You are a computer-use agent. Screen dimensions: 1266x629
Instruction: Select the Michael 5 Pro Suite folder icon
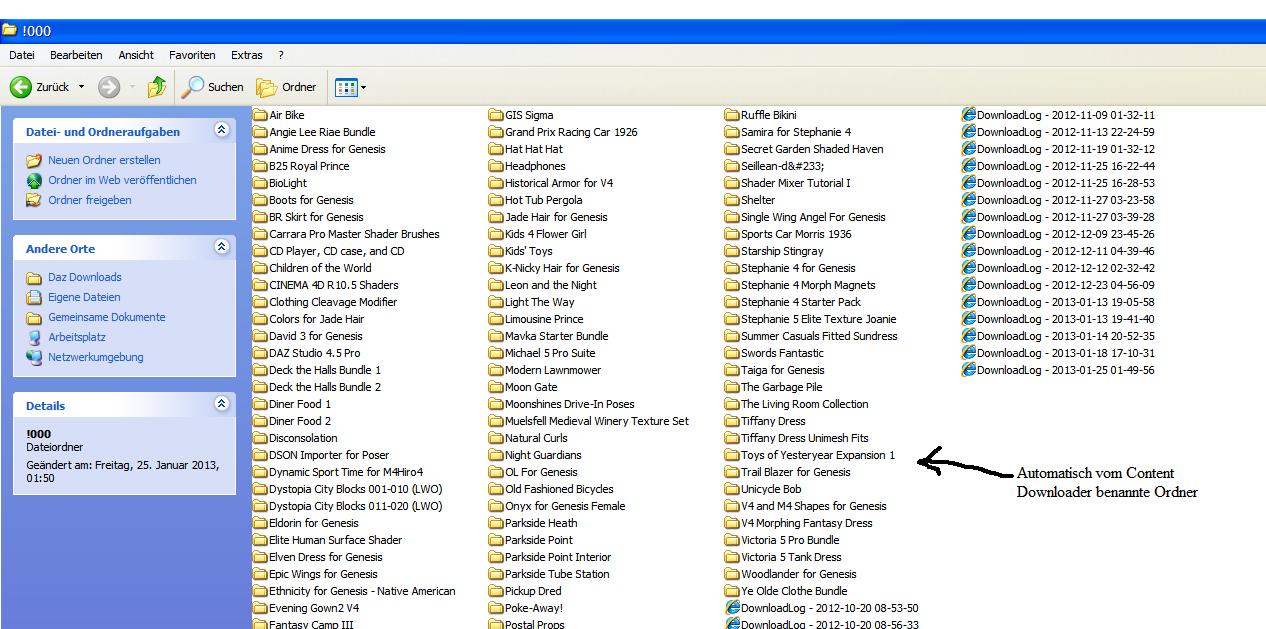tap(496, 353)
